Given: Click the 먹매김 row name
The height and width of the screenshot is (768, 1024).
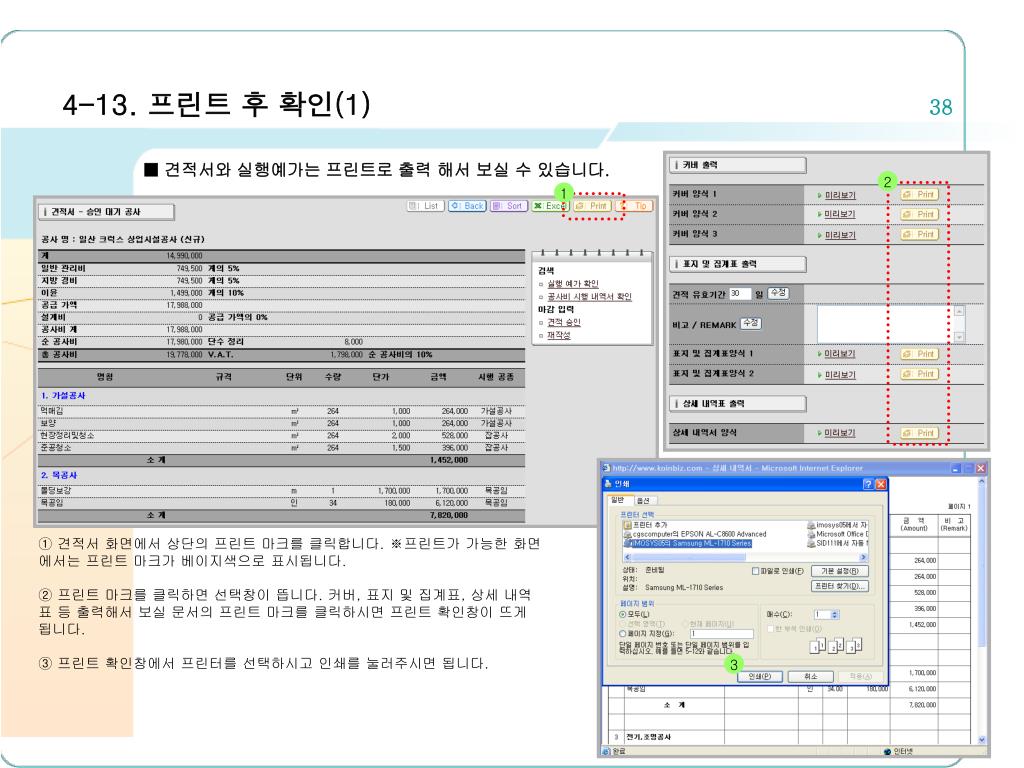Looking at the screenshot, I should 52,411.
